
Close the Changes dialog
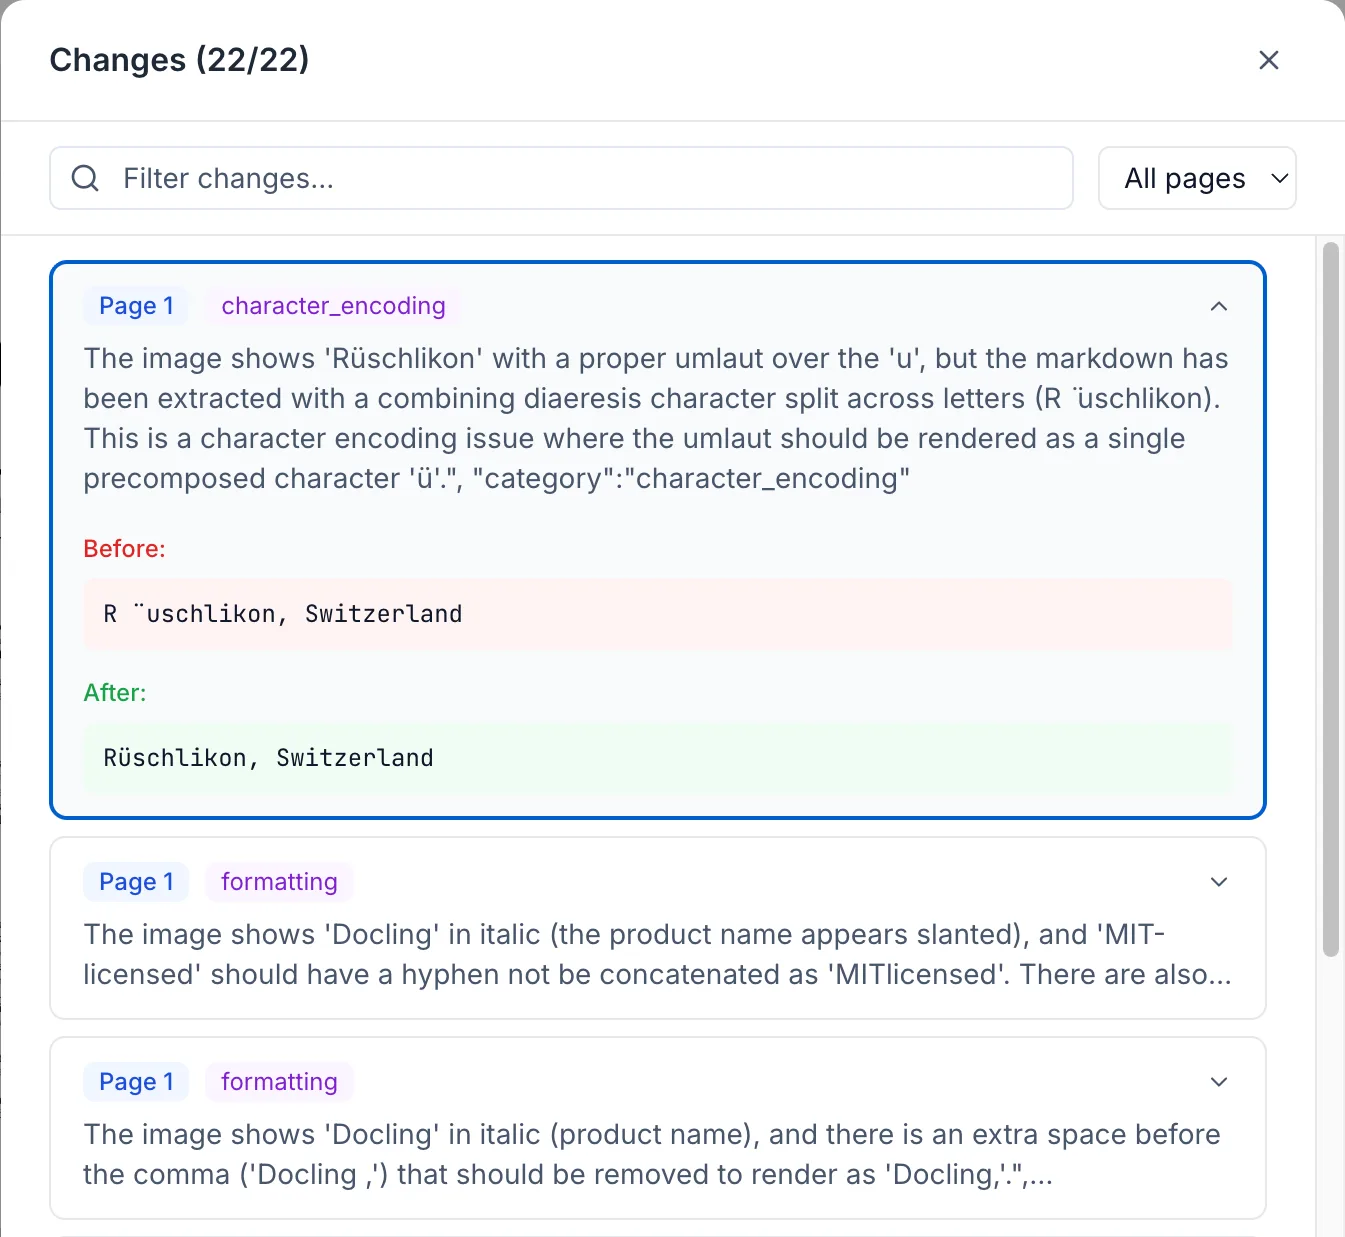click(1268, 60)
